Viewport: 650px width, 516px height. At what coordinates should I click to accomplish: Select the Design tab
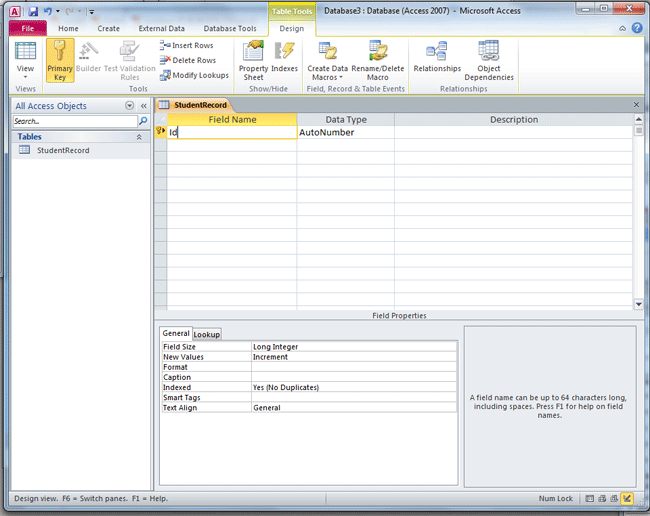292,29
